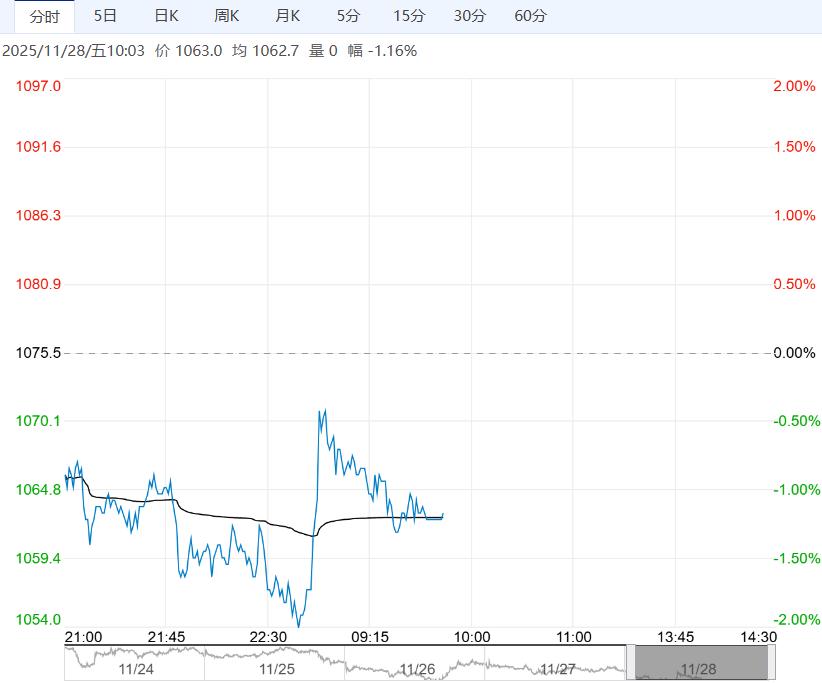Viewport: 822px width, 683px height.
Task: Switch to the 5日 five-day chart tab
Action: point(106,16)
